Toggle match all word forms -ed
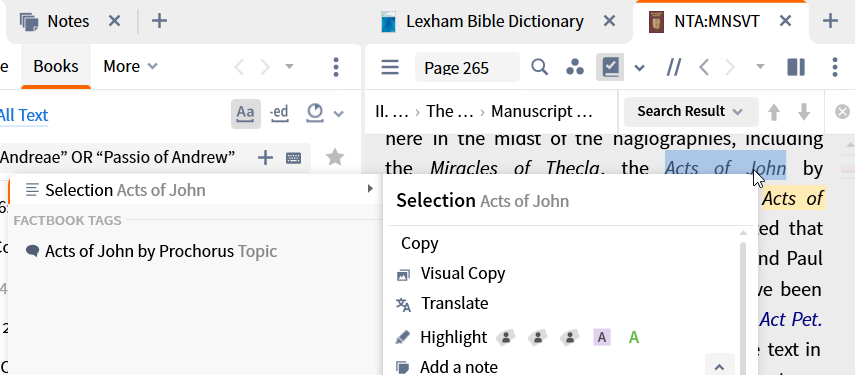The width and height of the screenshot is (855, 375). (x=279, y=113)
